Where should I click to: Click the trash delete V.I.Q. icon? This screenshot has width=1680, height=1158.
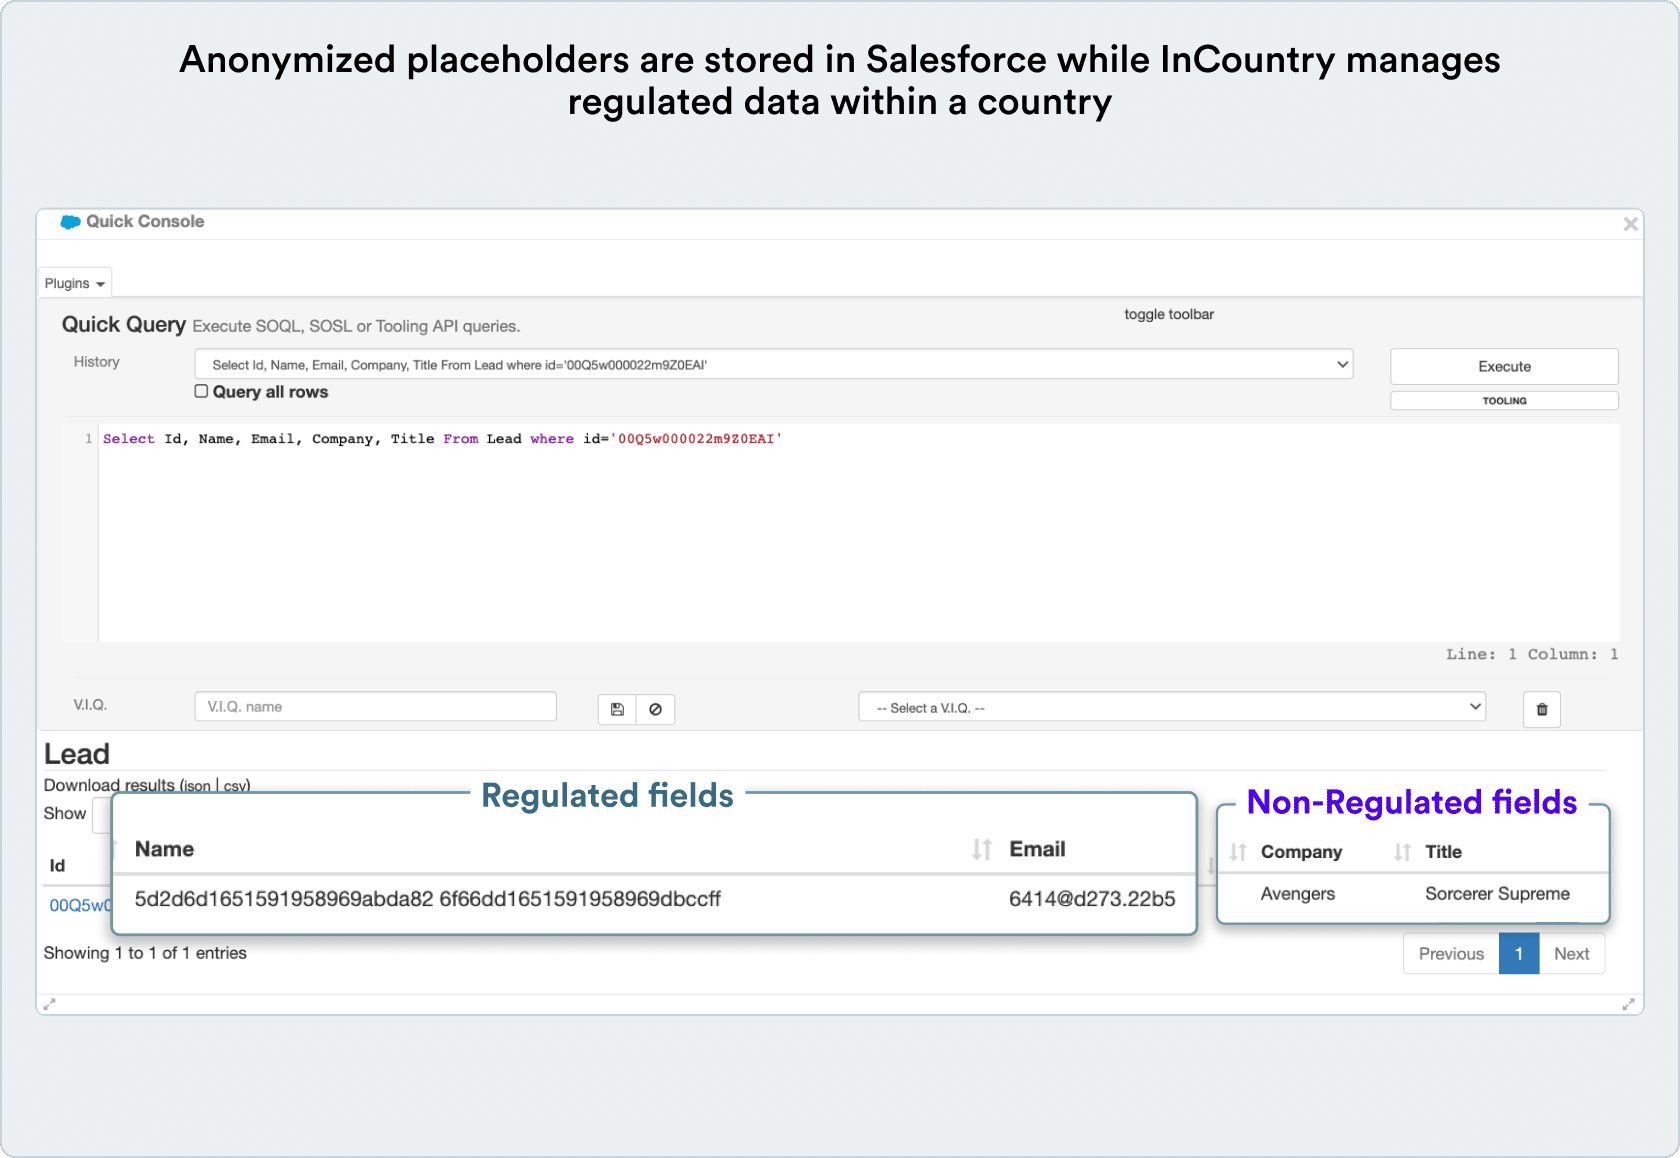coord(1541,709)
